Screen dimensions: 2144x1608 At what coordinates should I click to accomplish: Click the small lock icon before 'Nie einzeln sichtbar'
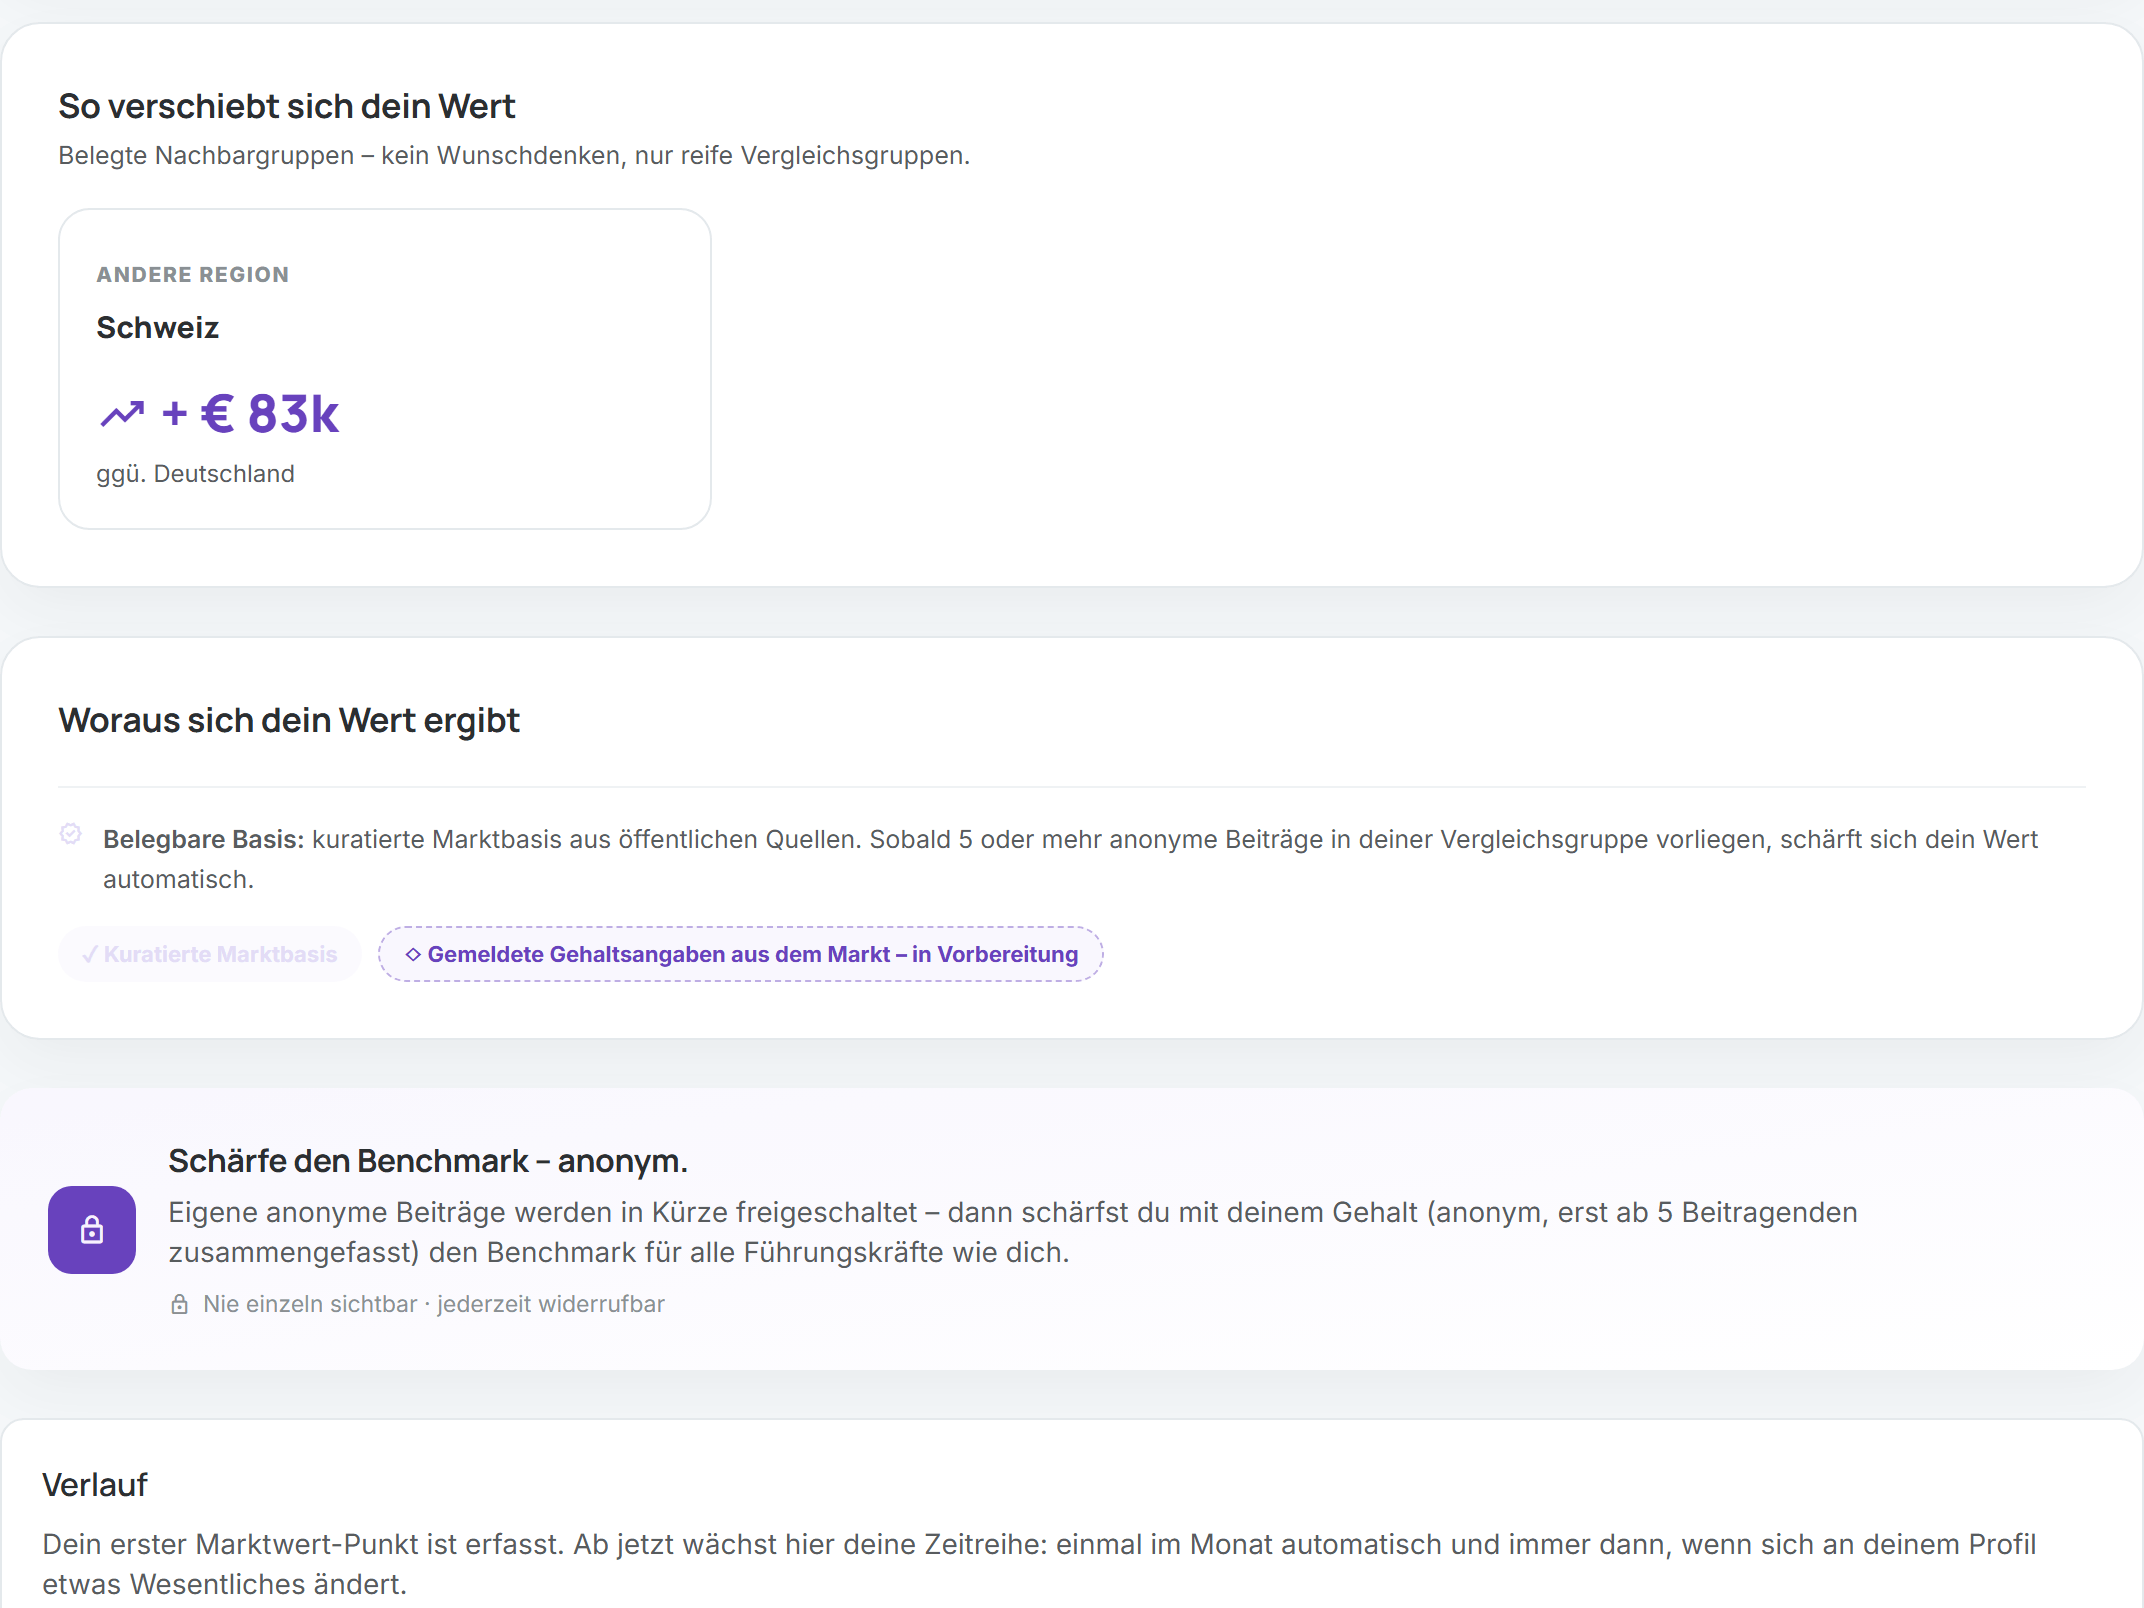(180, 1304)
